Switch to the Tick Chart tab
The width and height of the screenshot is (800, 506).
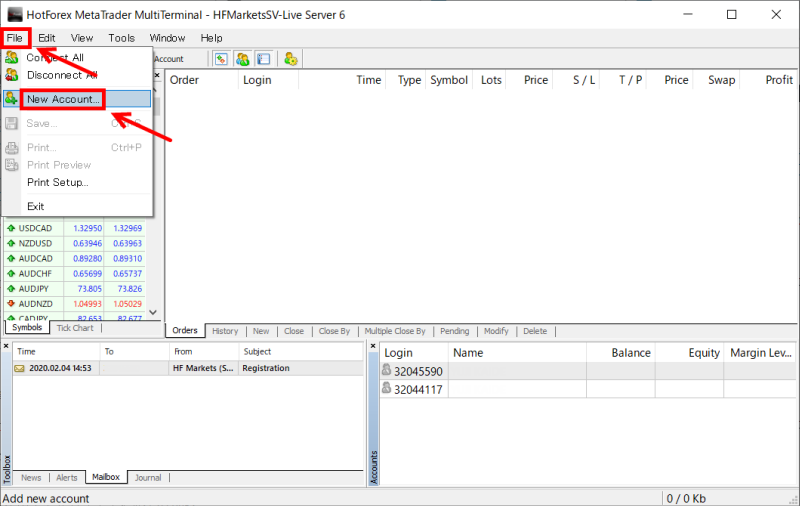74,328
